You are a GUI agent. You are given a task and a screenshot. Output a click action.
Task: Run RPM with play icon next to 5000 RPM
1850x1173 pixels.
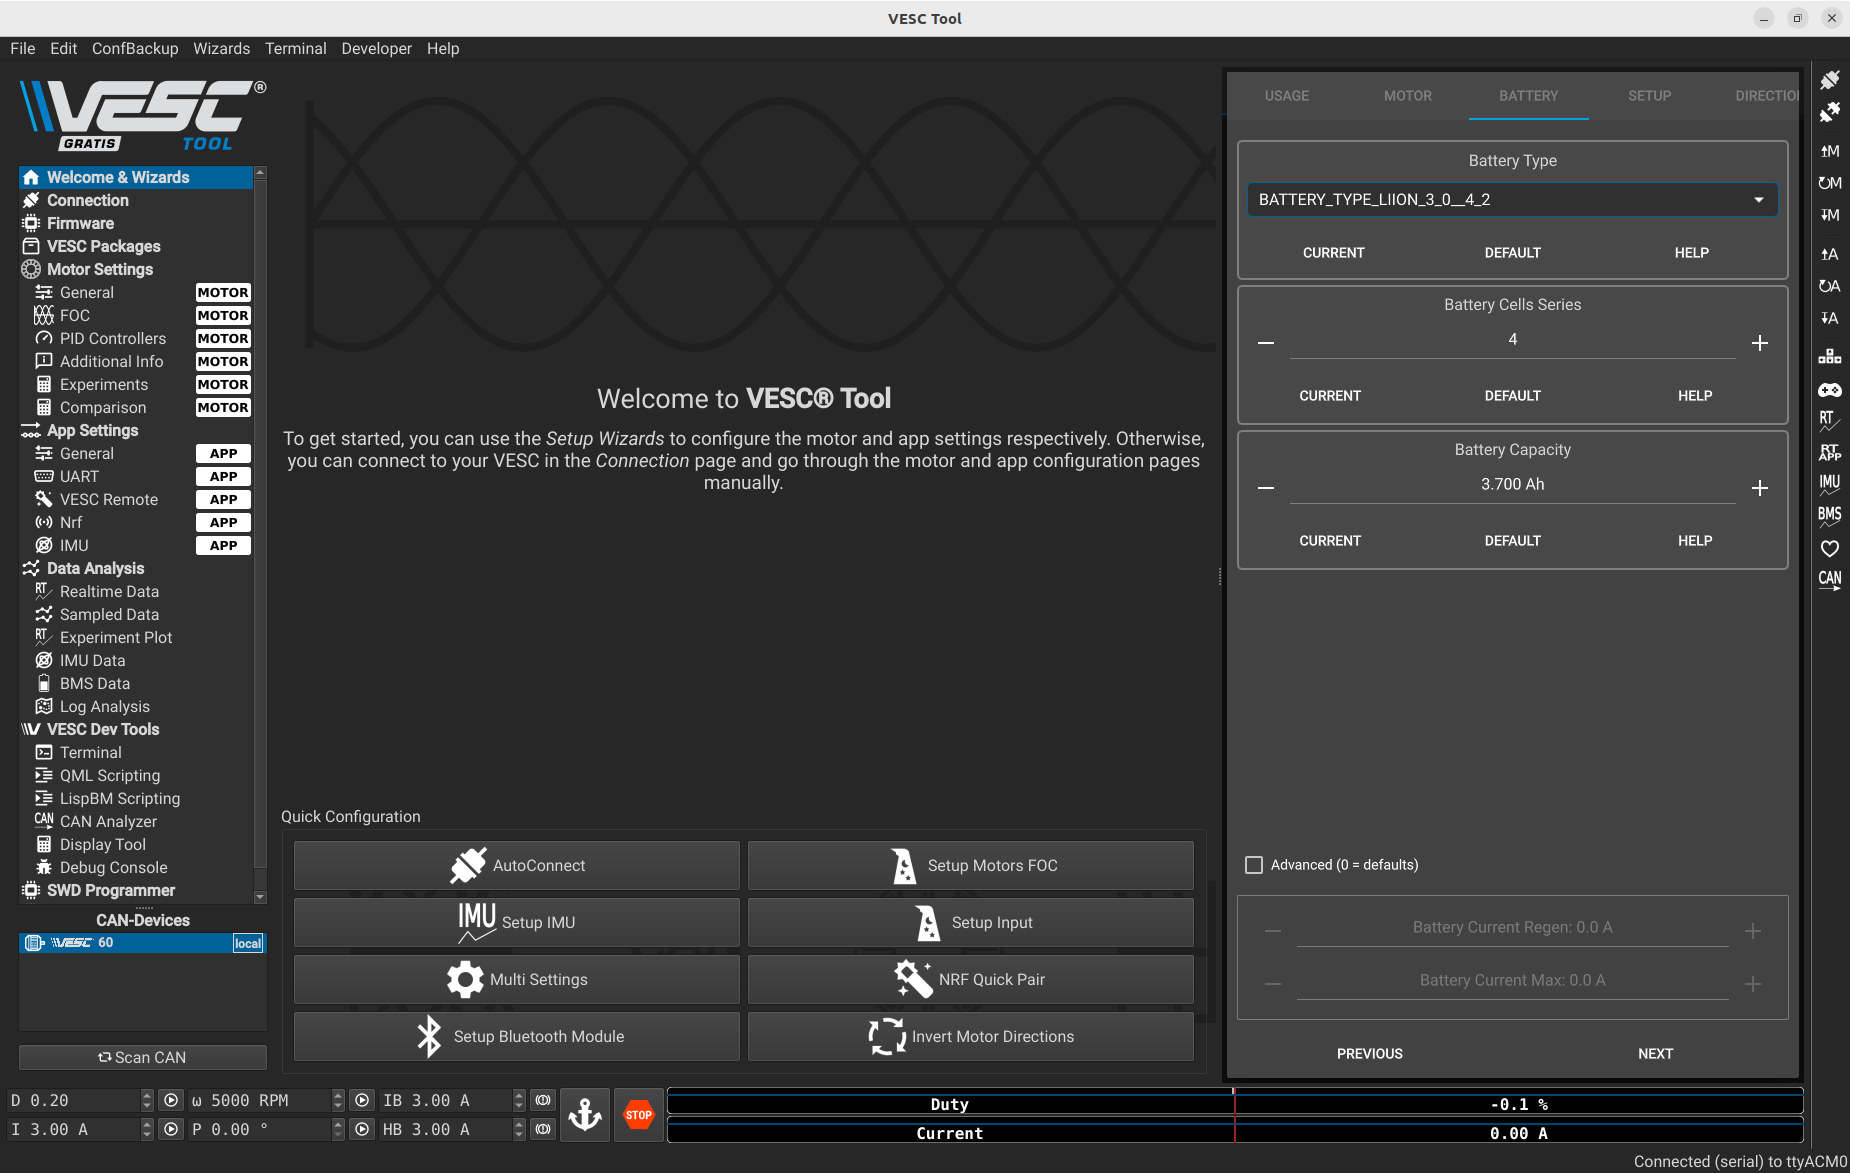click(x=362, y=1100)
